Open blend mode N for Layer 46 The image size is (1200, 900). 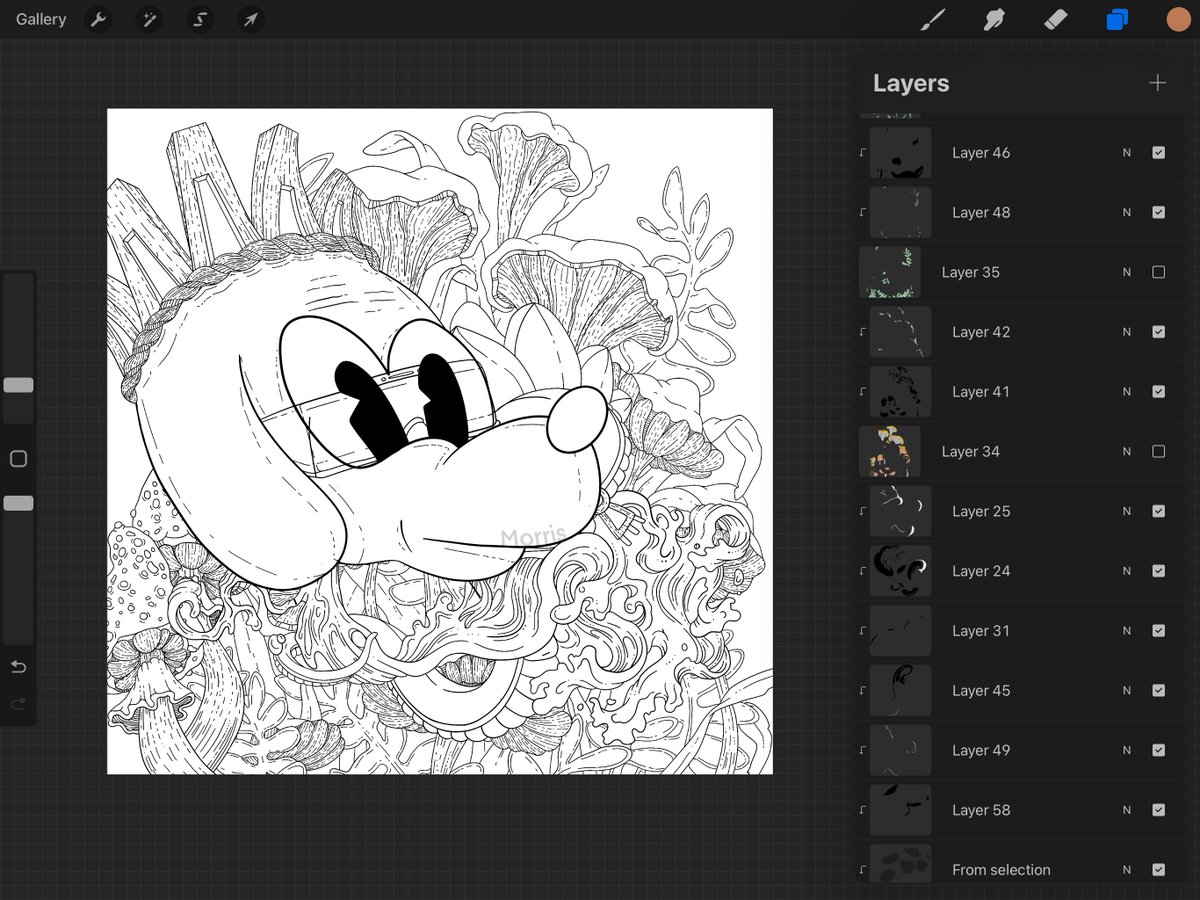tap(1127, 153)
